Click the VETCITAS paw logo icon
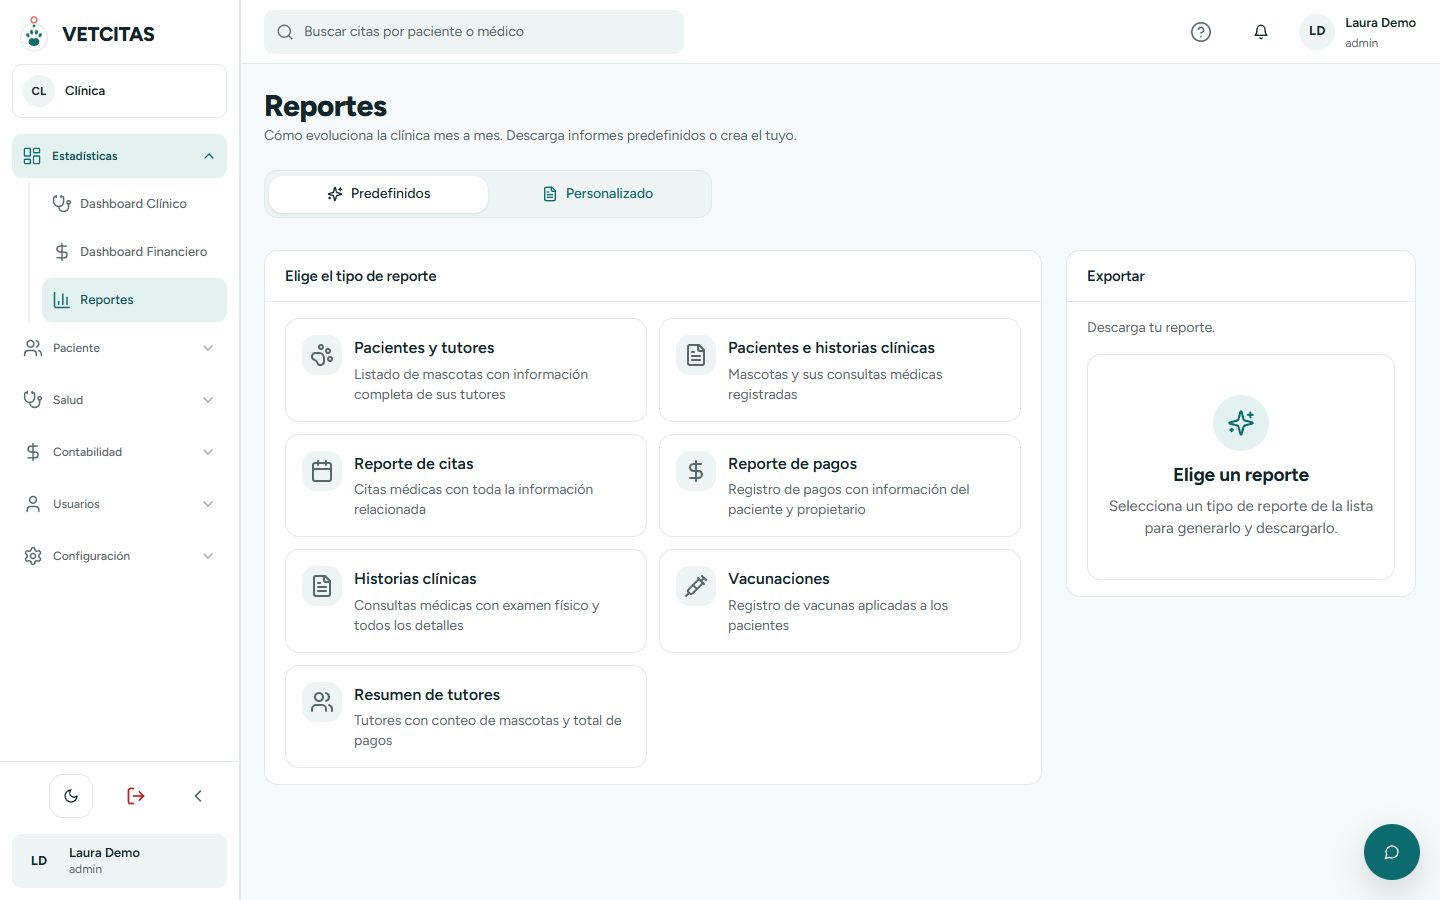 pyautogui.click(x=34, y=33)
